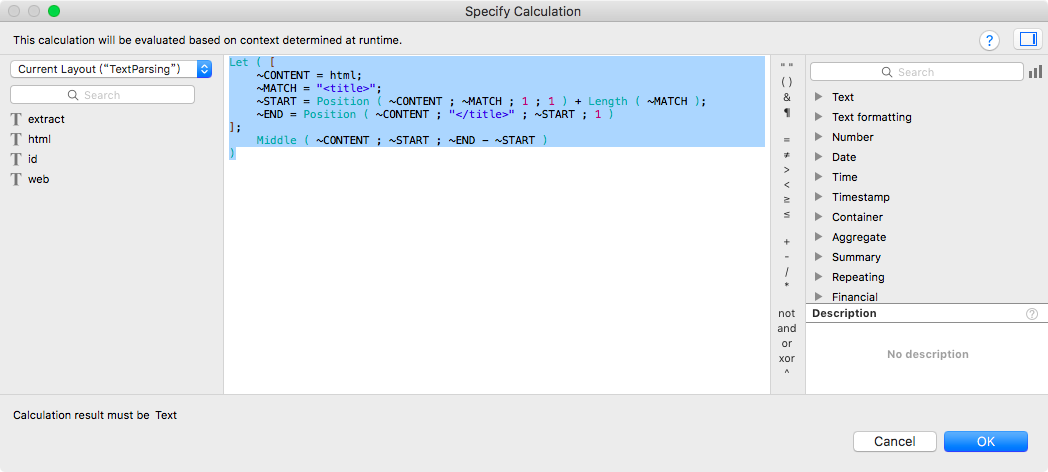Click the text type icon beside web
The width and height of the screenshot is (1048, 472).
16,179
